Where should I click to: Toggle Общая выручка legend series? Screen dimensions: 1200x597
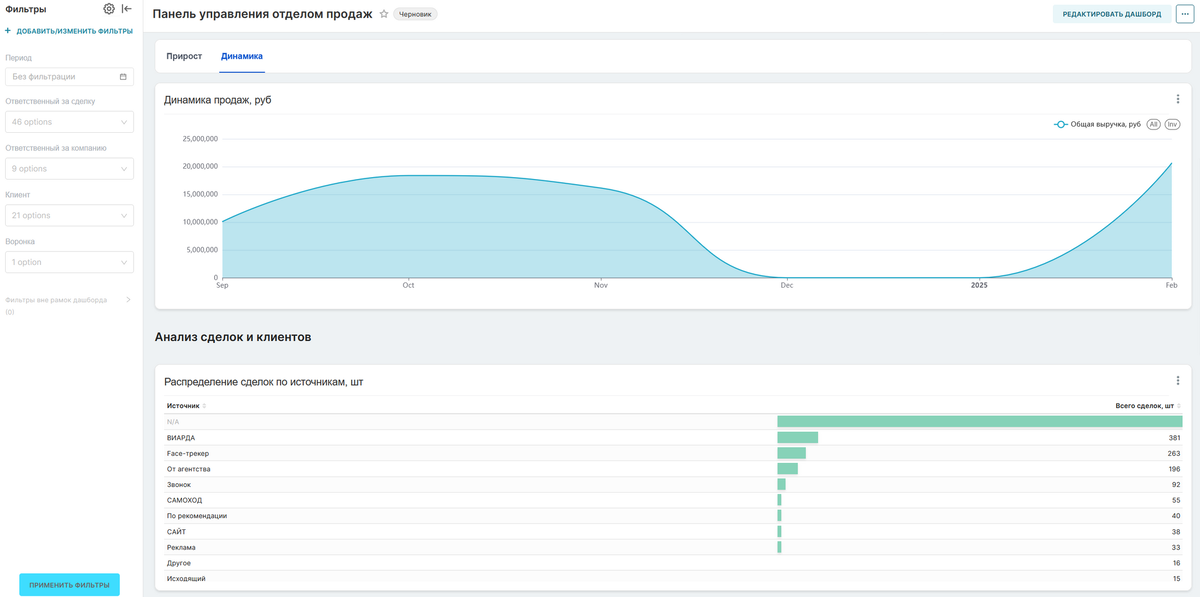(x=1097, y=124)
